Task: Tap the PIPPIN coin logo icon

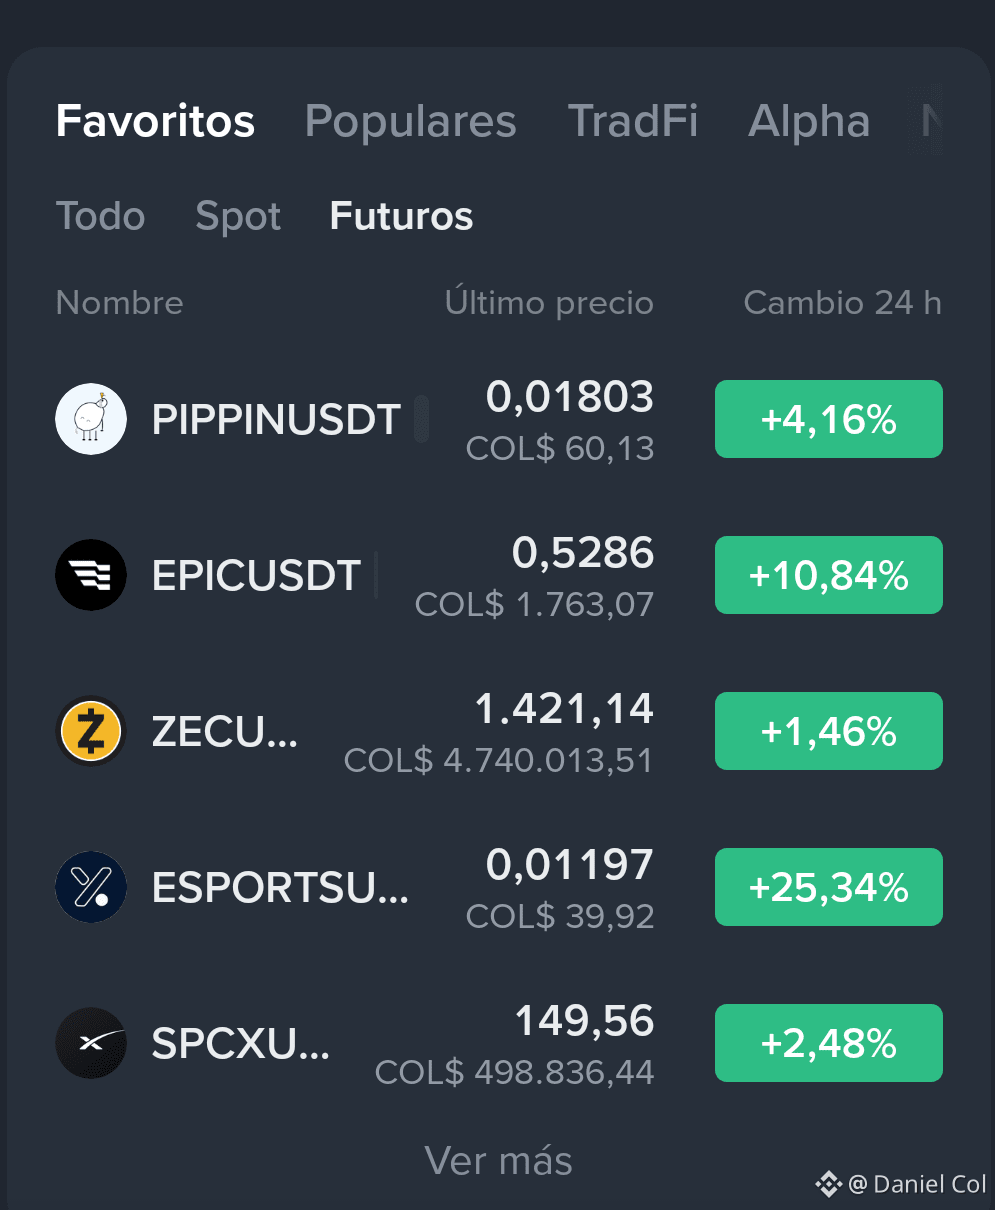Action: click(91, 419)
